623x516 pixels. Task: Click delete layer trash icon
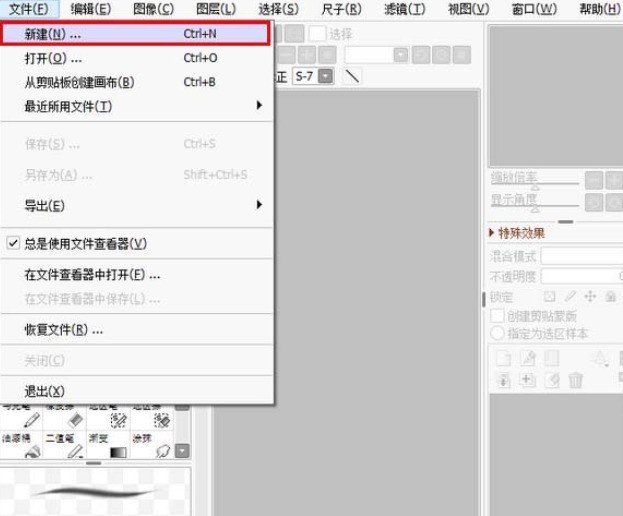575,380
